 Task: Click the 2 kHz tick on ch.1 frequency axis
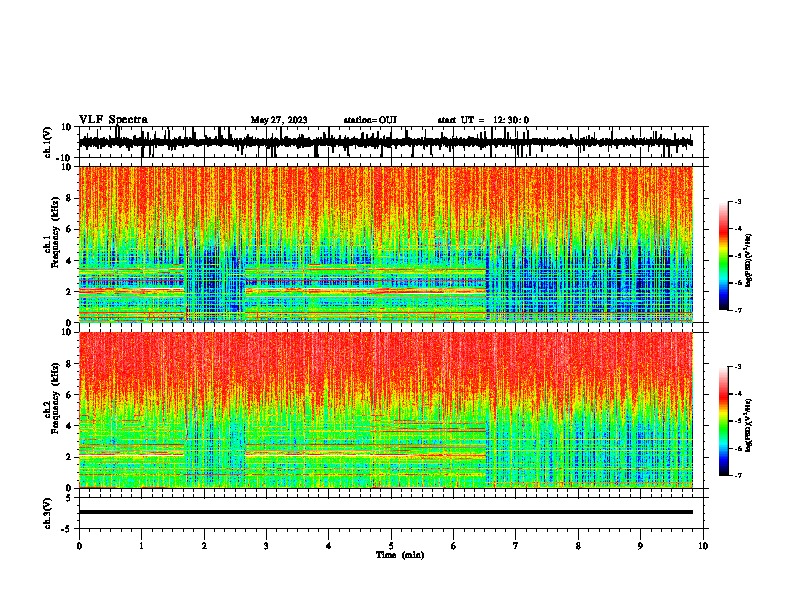(69, 292)
